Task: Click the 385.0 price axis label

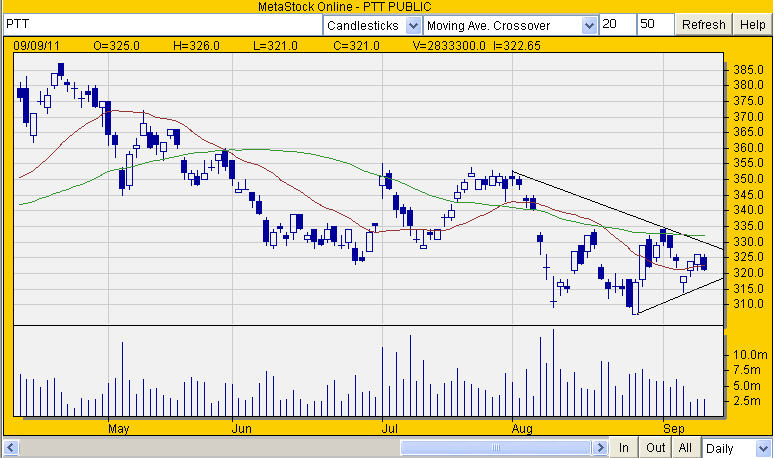Action: [x=748, y=70]
